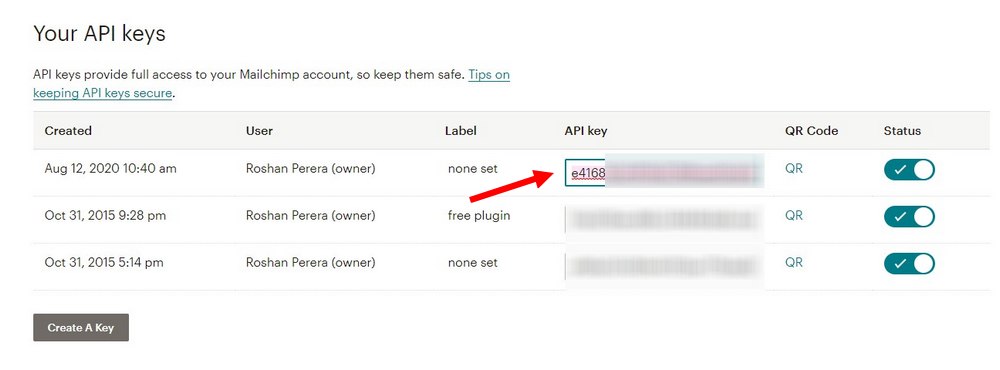1000x370 pixels.
Task: Click the Status column header
Action: (x=902, y=131)
